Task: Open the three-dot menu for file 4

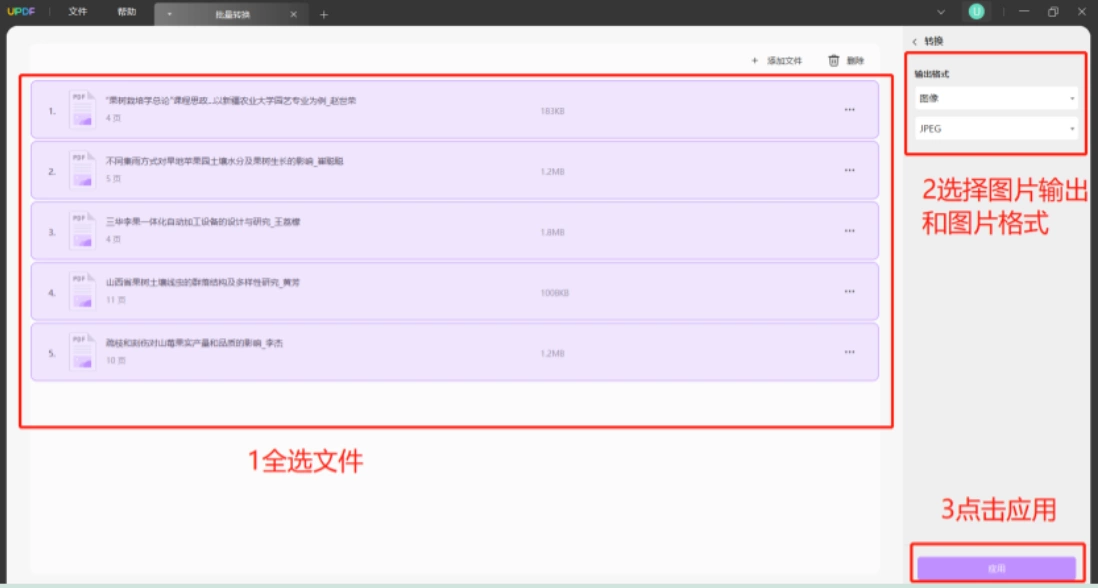Action: point(849,291)
